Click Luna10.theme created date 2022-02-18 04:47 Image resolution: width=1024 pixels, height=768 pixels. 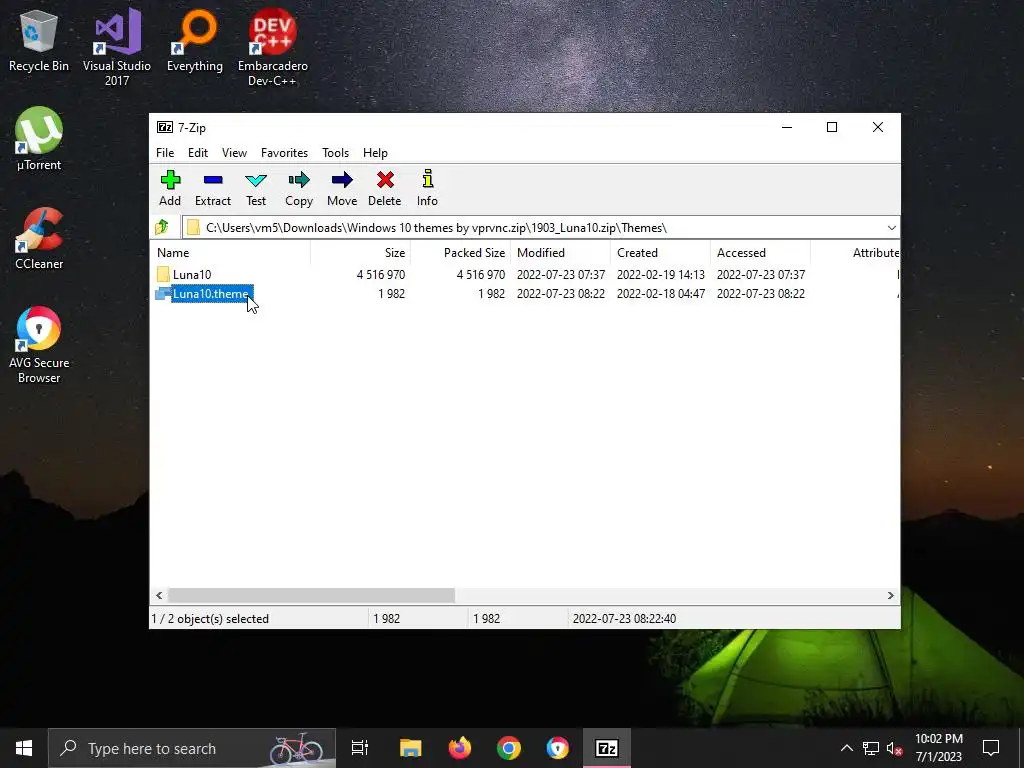point(661,294)
